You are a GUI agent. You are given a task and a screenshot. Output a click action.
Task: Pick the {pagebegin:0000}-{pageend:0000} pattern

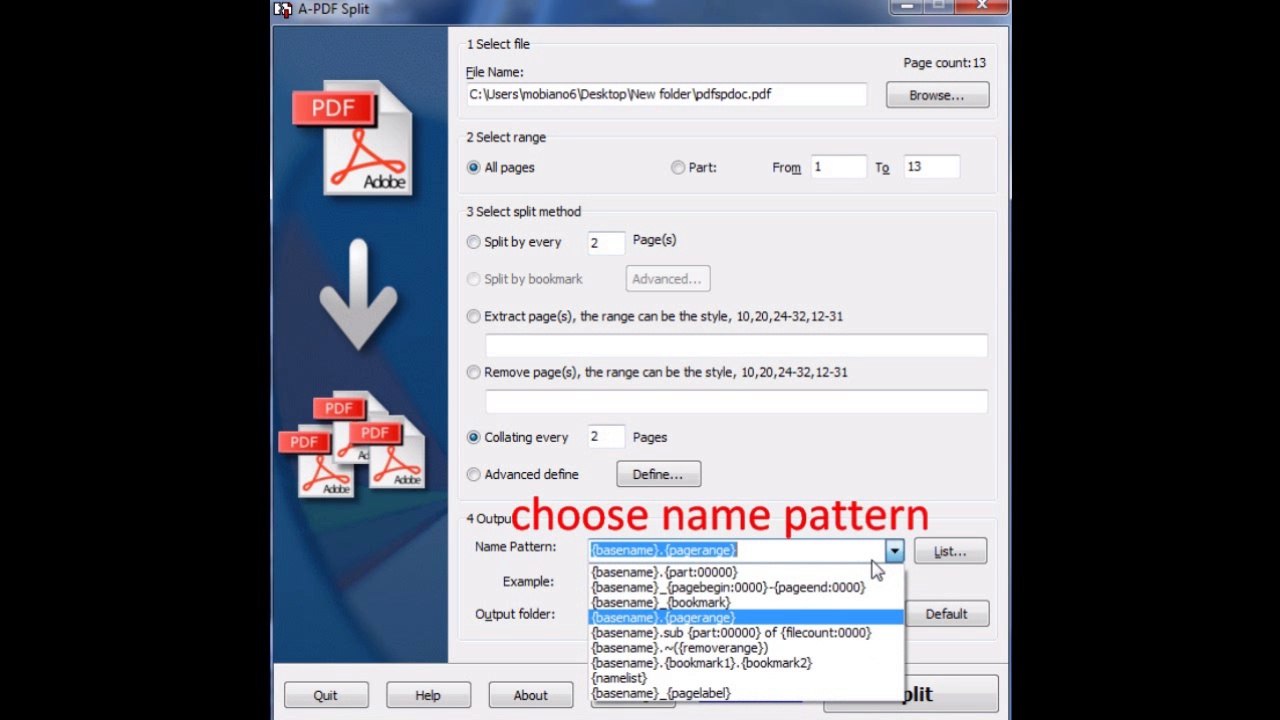pyautogui.click(x=746, y=587)
